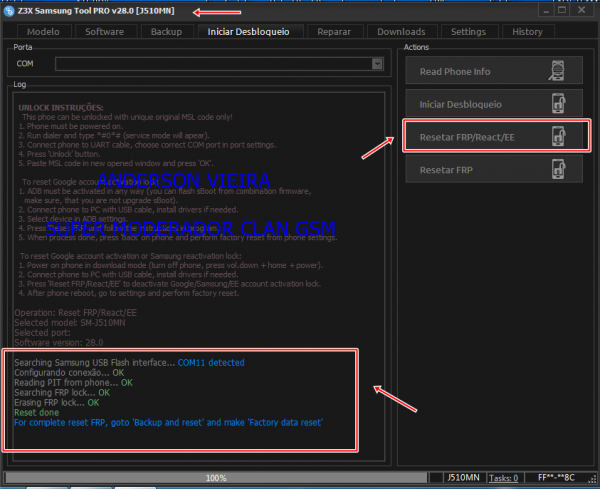Open the Tasks: 0 link in status bar

pos(504,478)
